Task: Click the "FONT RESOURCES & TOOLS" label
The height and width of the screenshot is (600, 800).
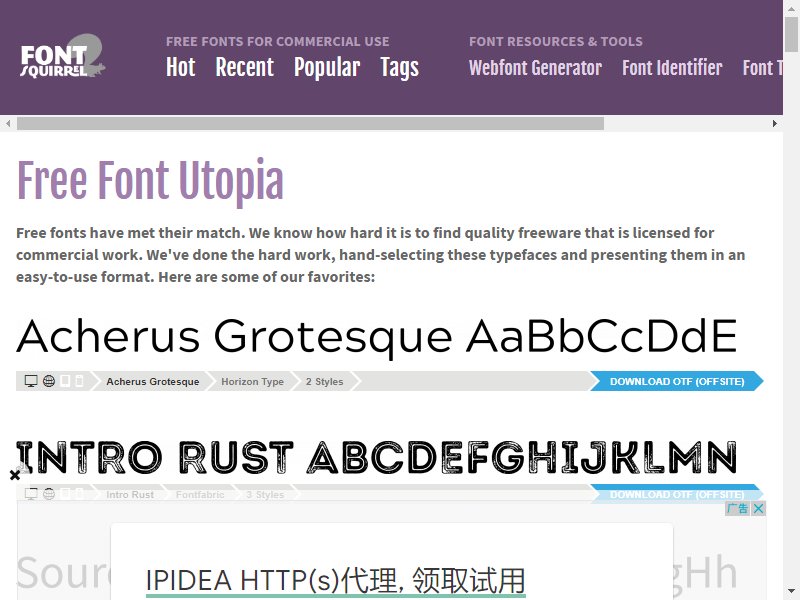Action: (556, 41)
